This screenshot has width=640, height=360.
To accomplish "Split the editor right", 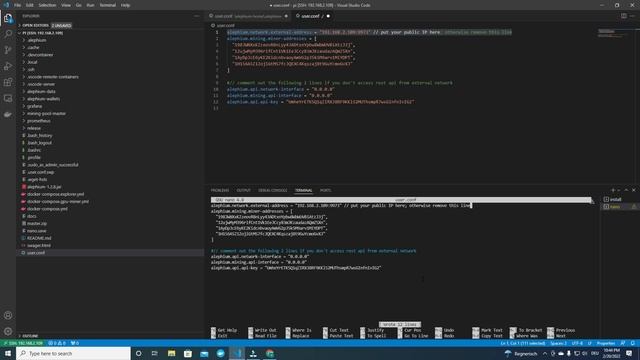I will 624,16.
